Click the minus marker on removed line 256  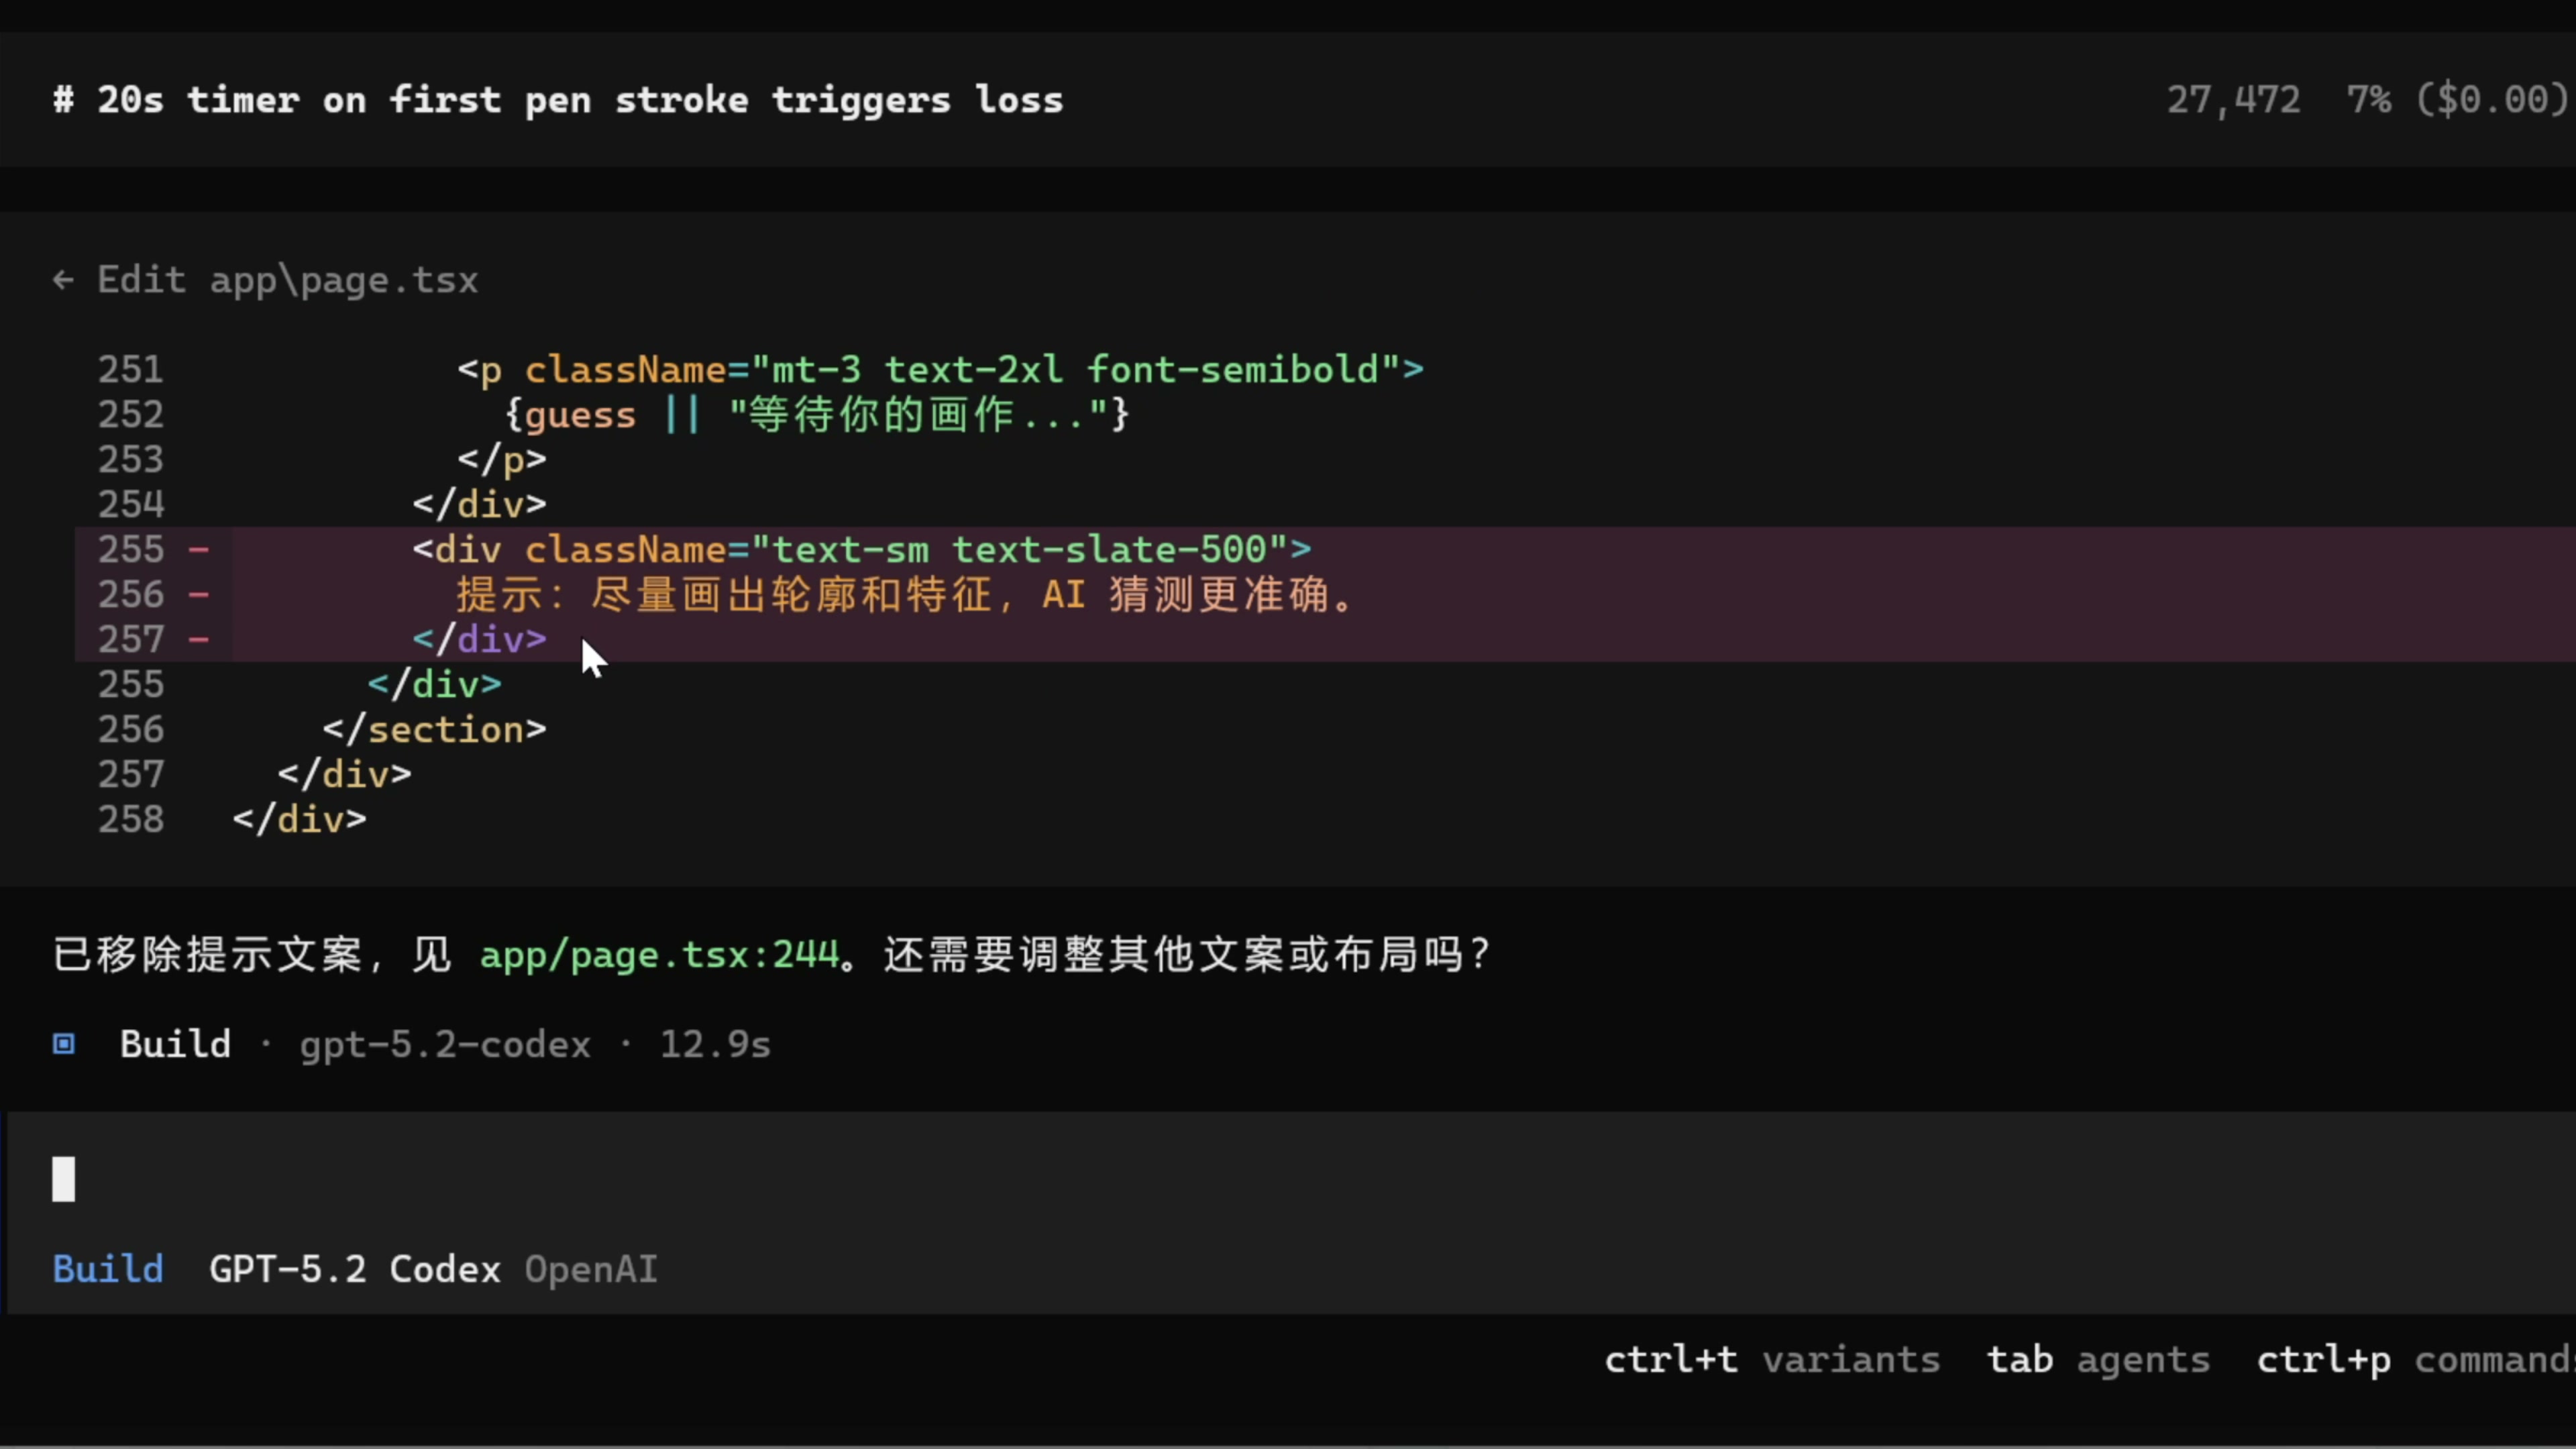click(199, 594)
